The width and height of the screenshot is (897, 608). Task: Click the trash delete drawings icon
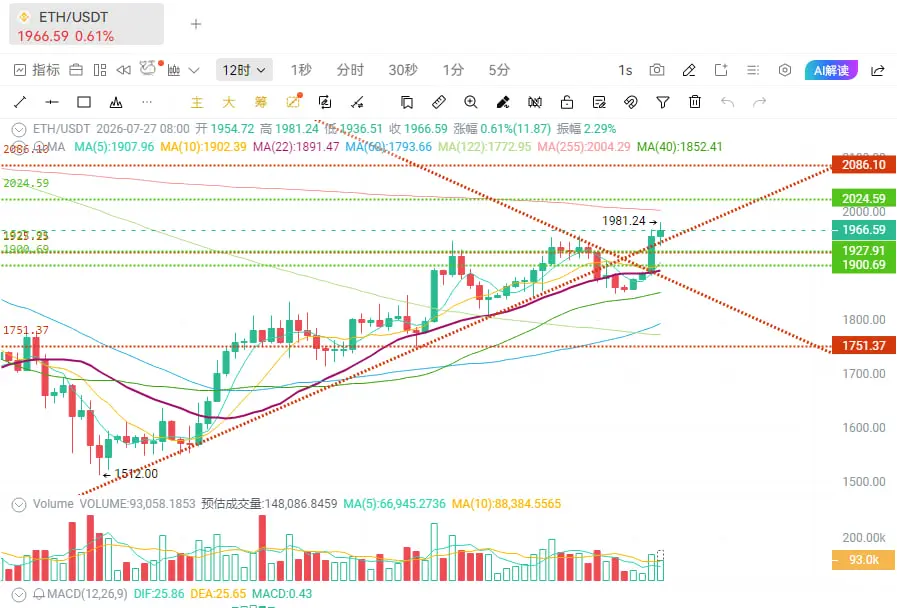[694, 102]
